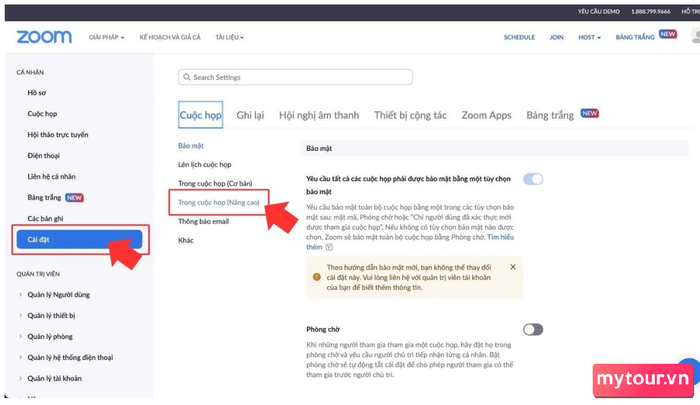Click the NEW badge beside Bảng trắng tab

click(x=589, y=113)
